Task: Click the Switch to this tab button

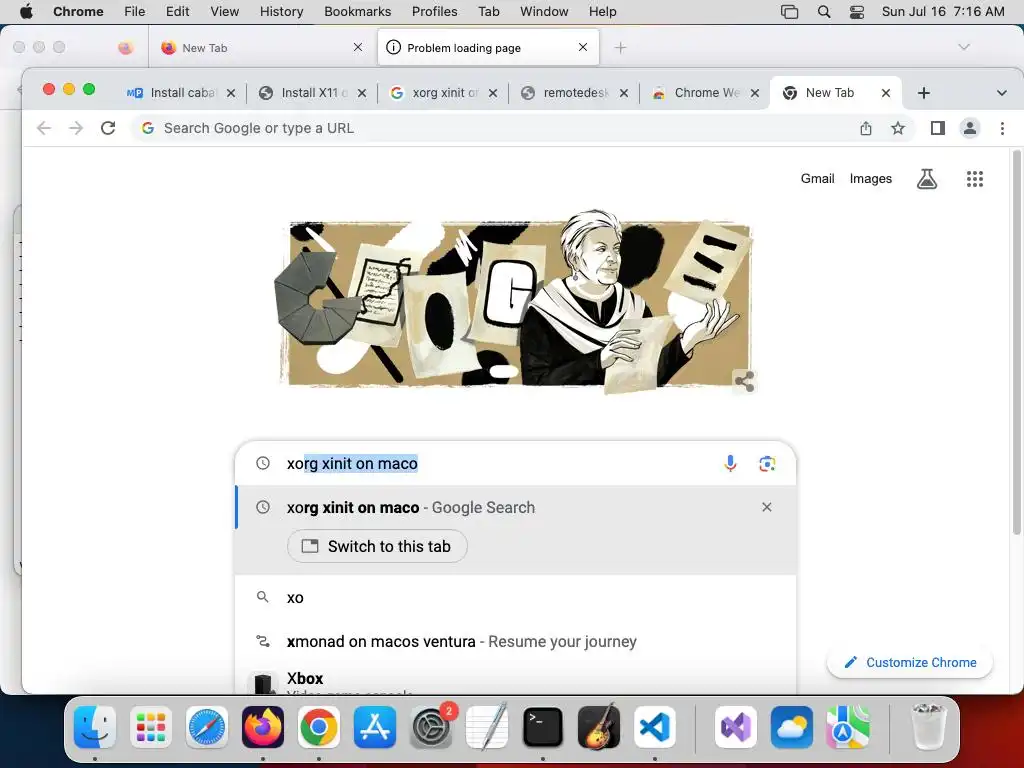Action: 377,546
